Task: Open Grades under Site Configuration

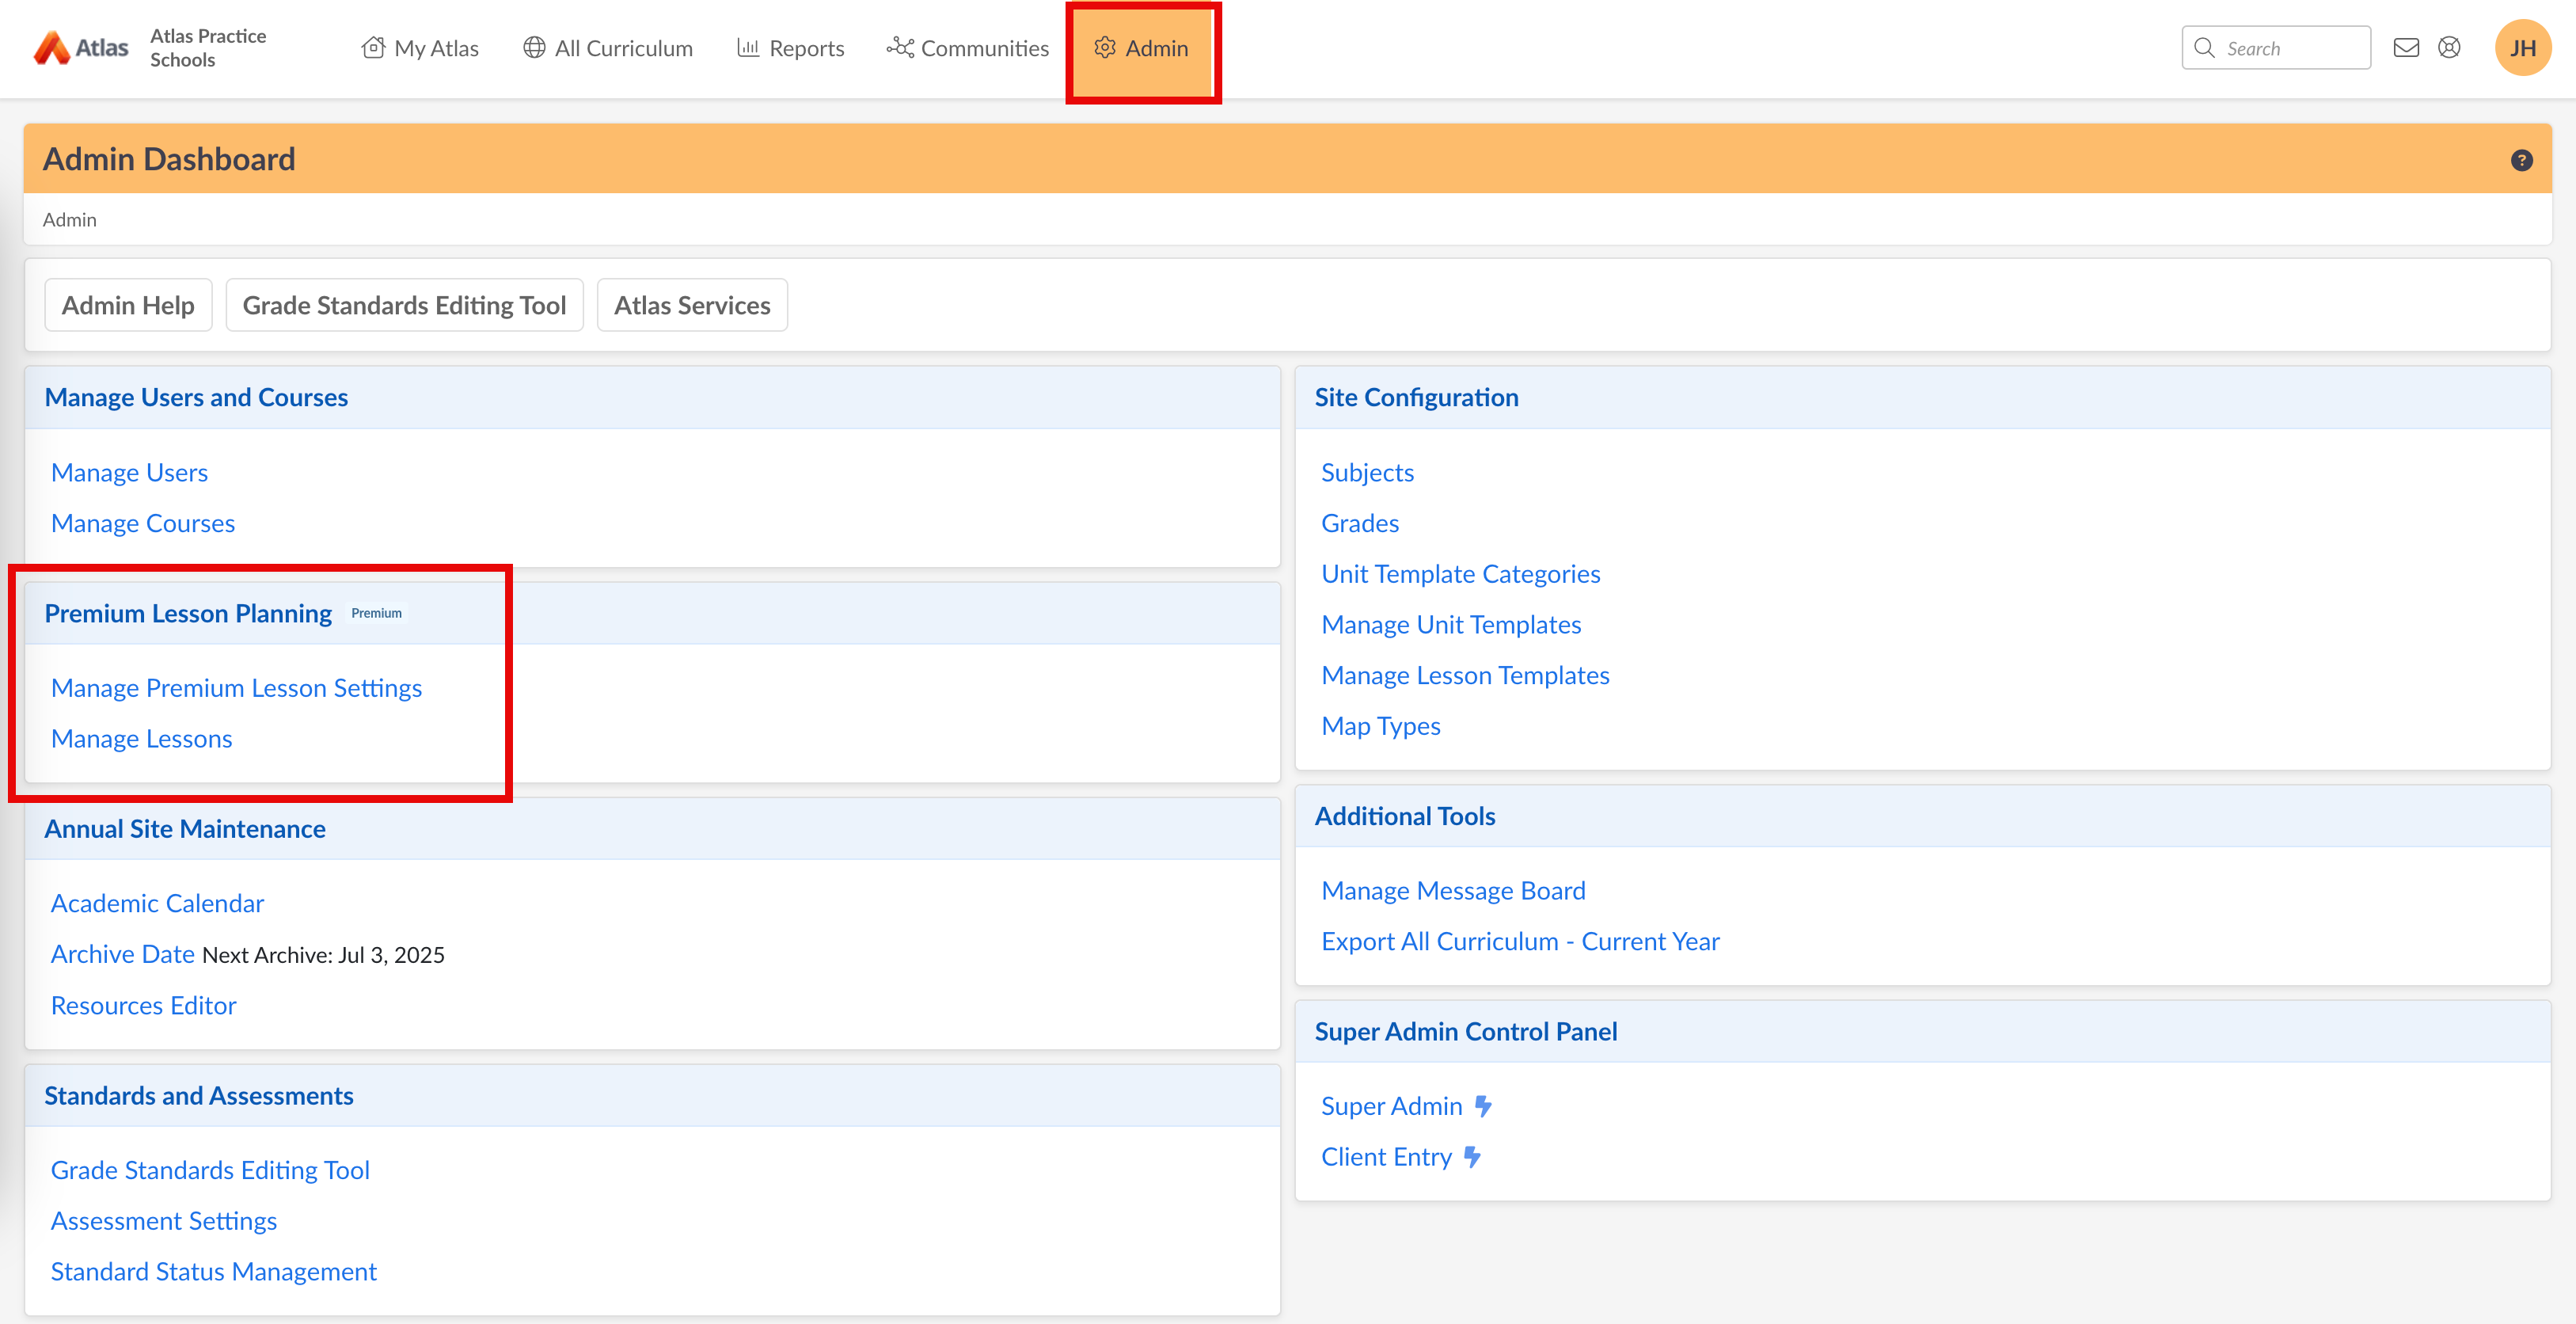Action: pos(1360,524)
